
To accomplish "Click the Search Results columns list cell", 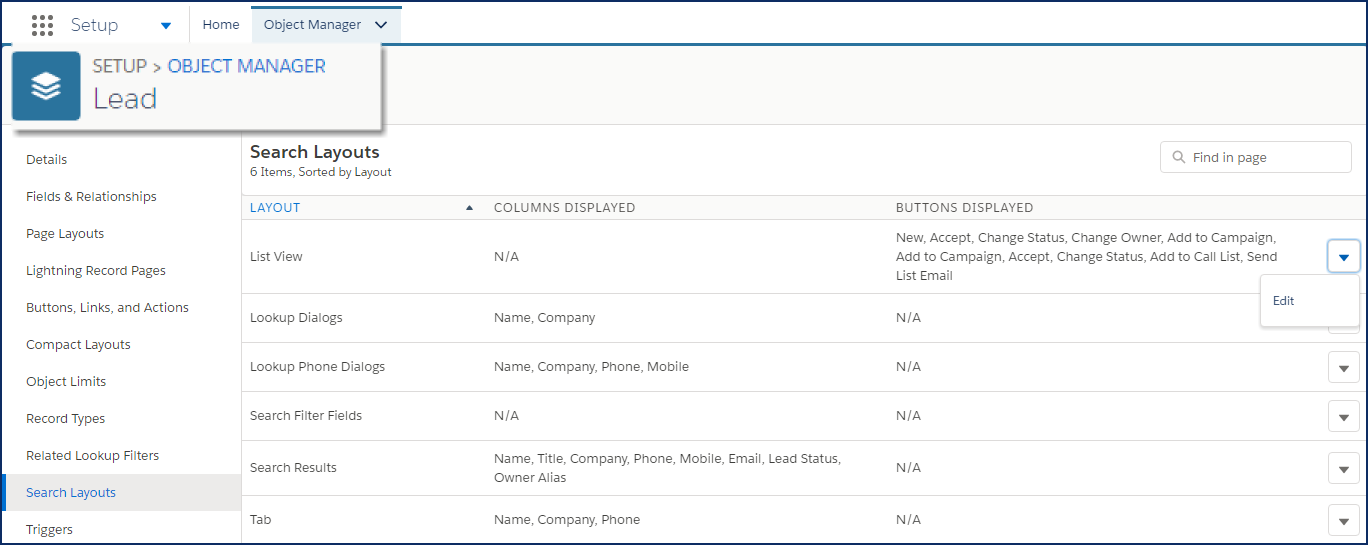I will click(x=667, y=468).
